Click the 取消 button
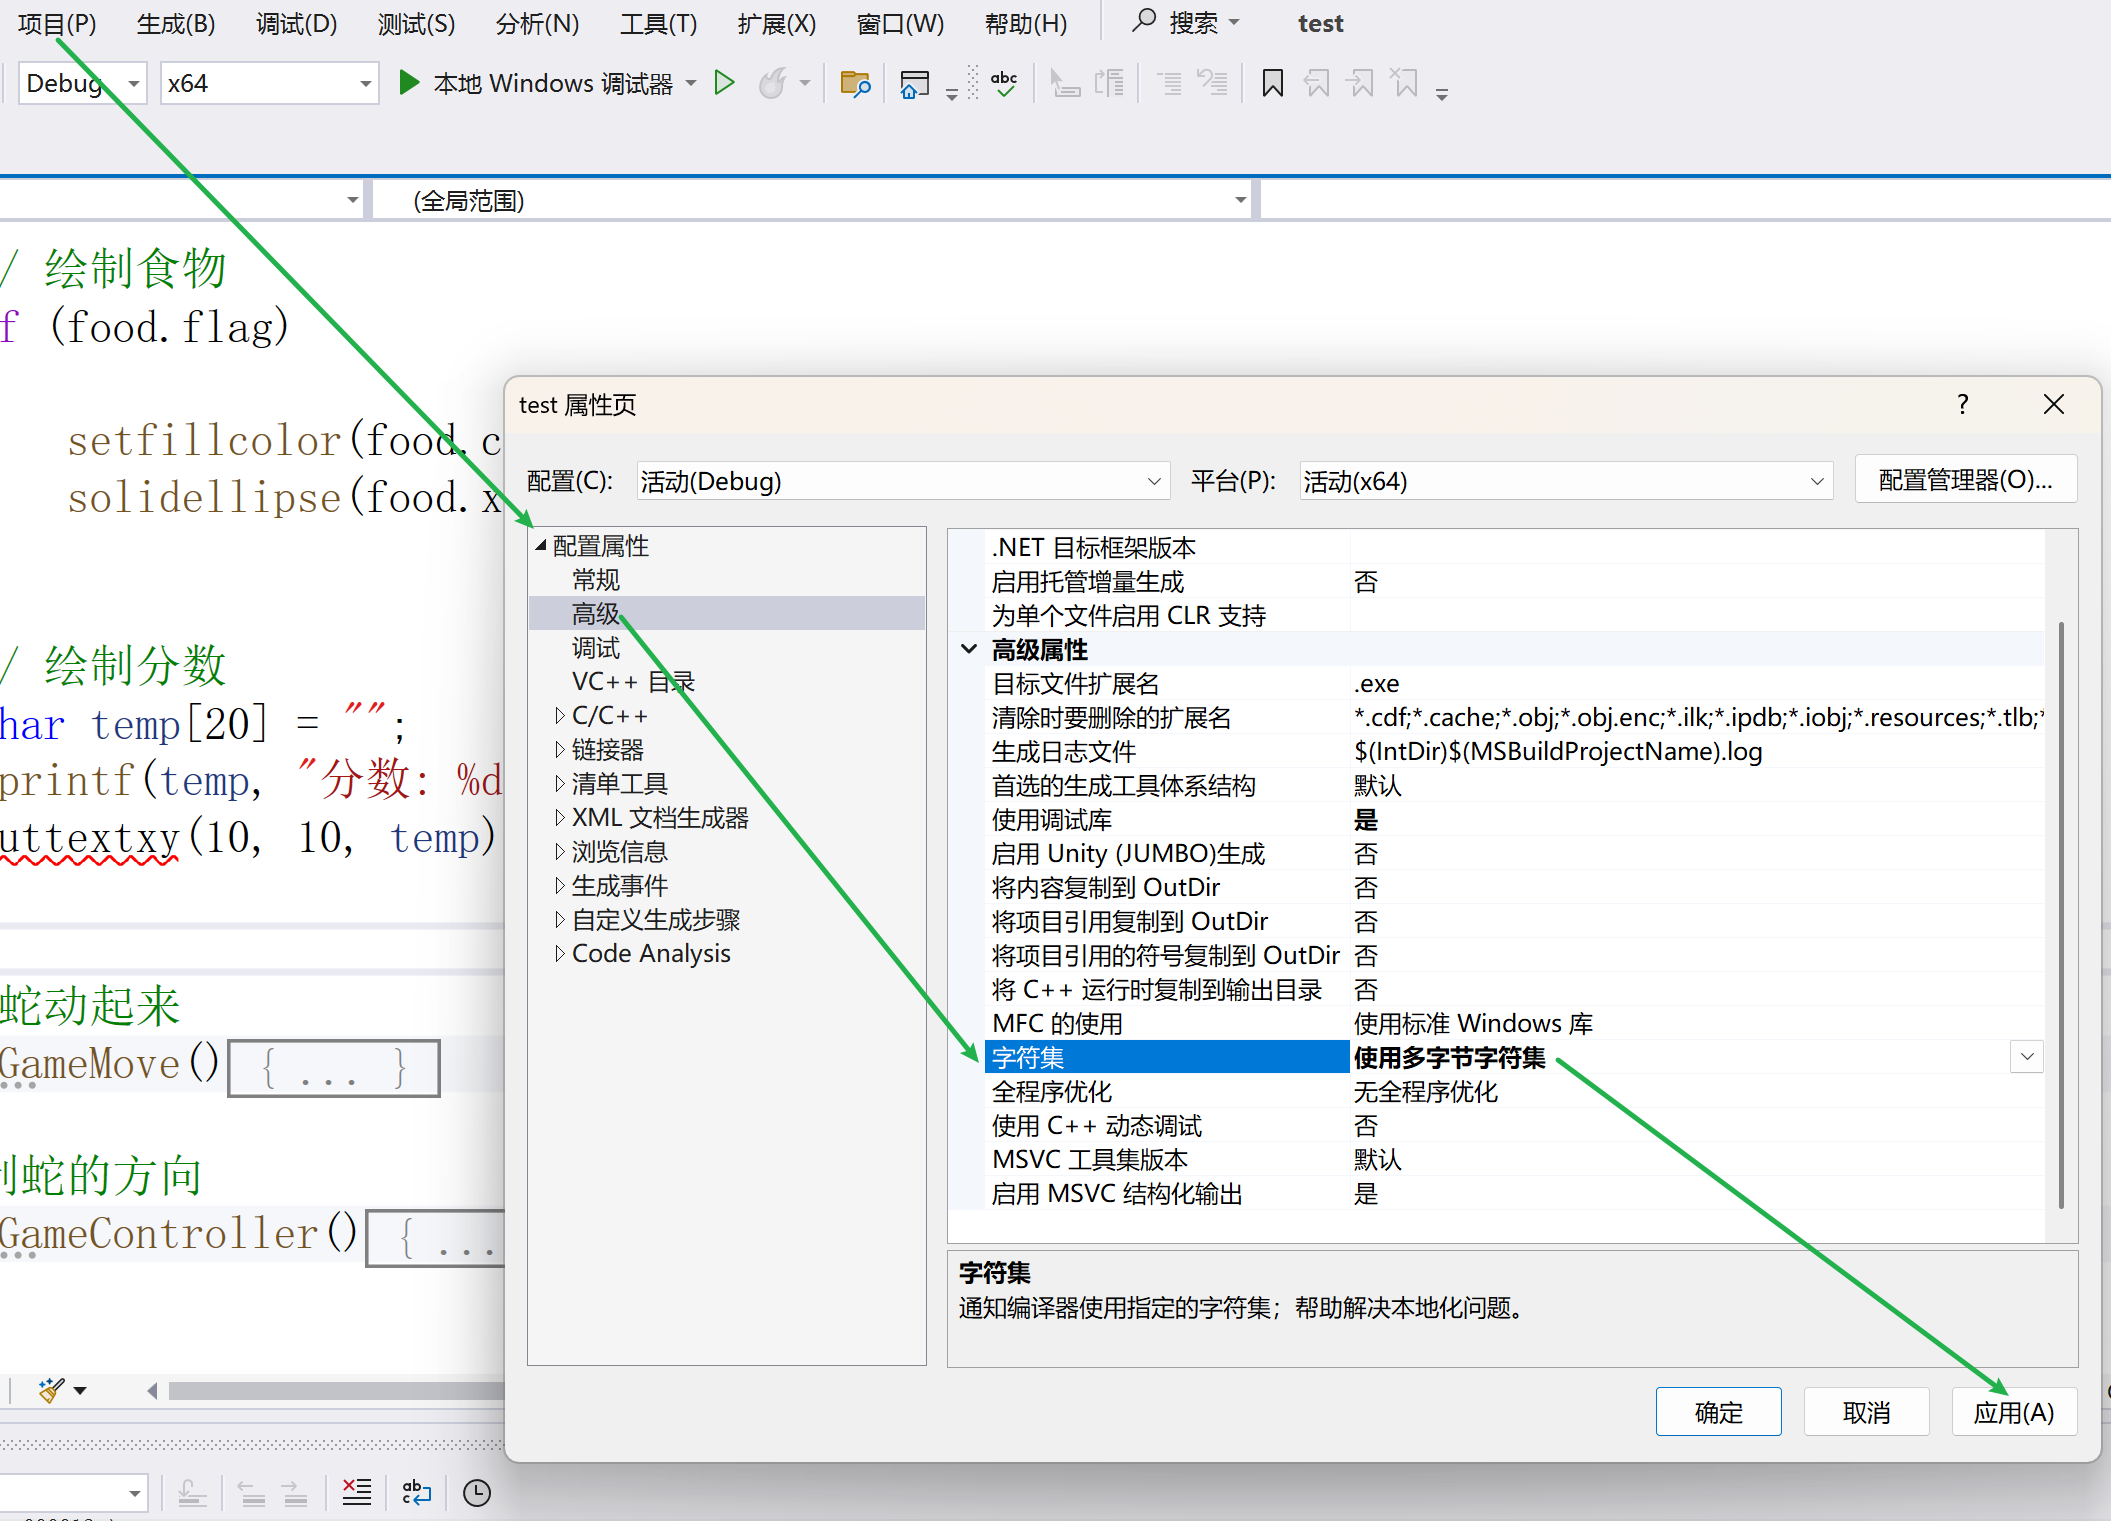The height and width of the screenshot is (1521, 2111). [x=1866, y=1411]
